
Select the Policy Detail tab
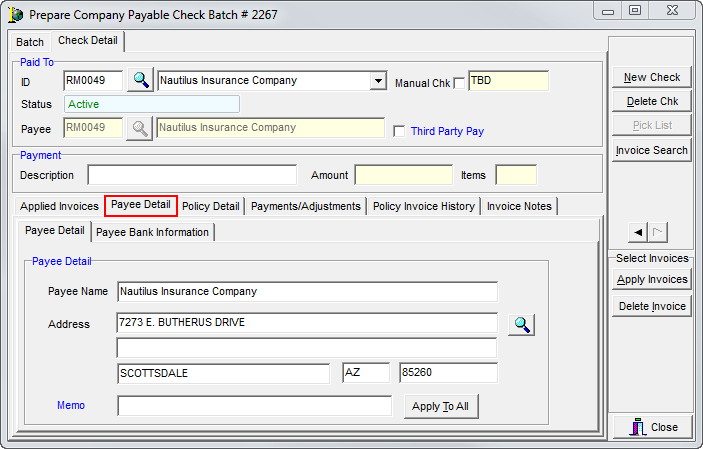tap(210, 206)
